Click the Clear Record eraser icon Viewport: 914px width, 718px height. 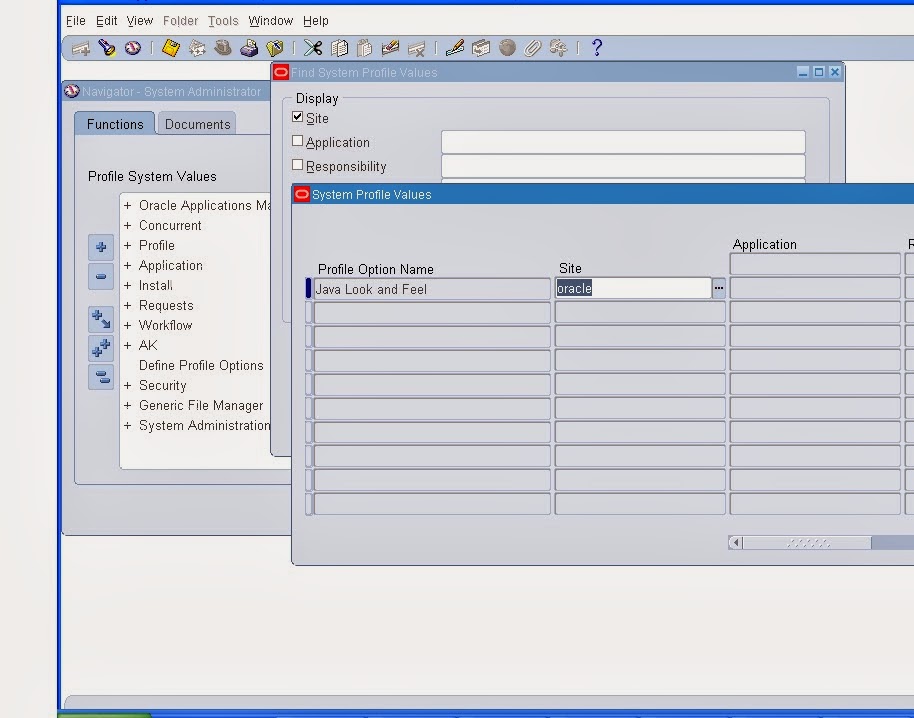click(x=390, y=48)
